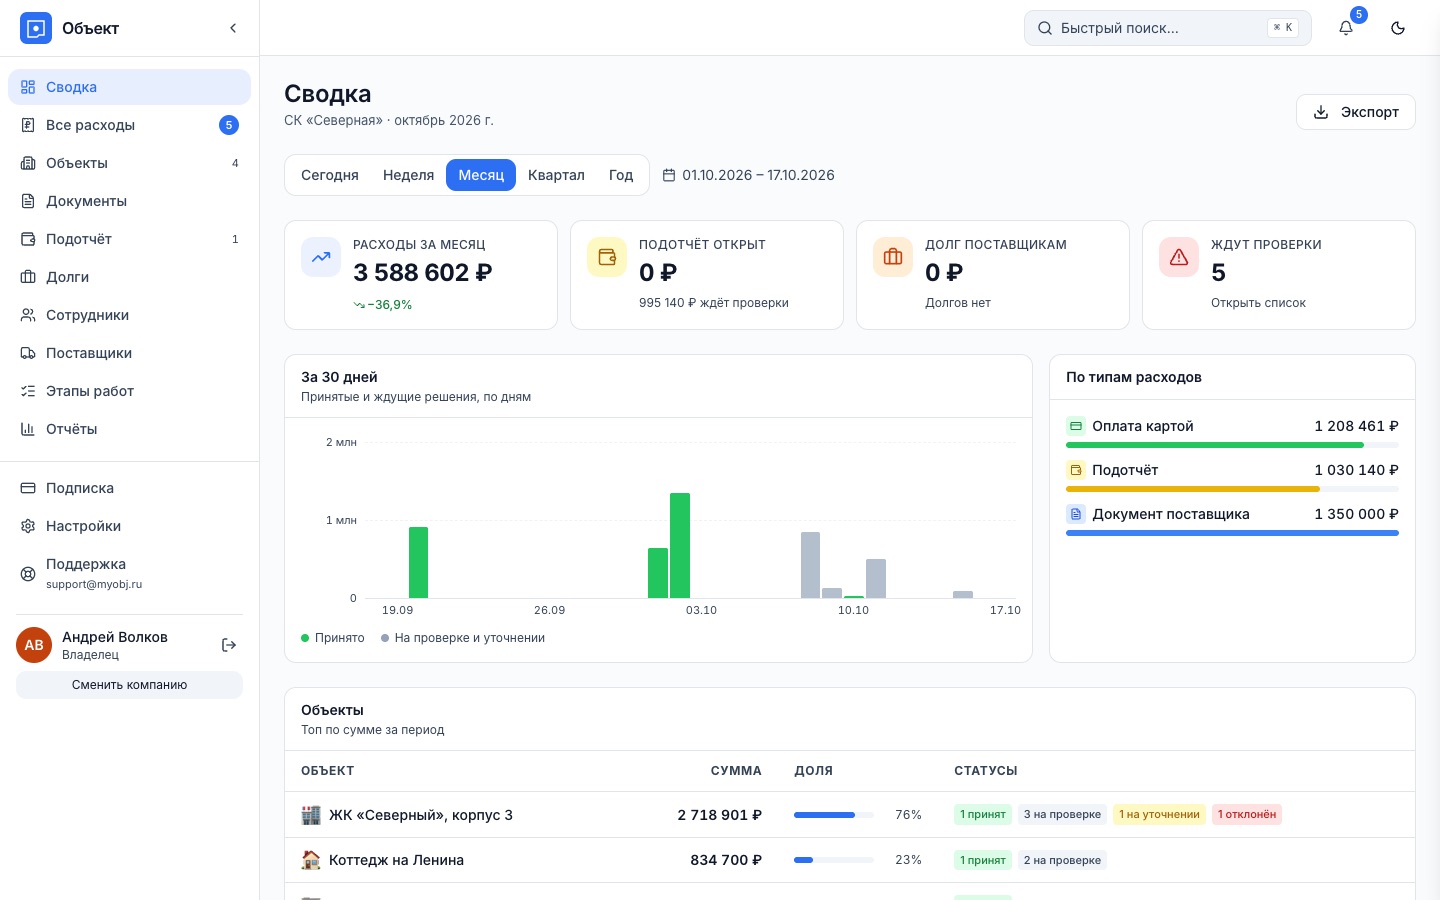1440x900 pixels.
Task: Toggle На проверке и уточнении legend item
Action: tap(463, 638)
